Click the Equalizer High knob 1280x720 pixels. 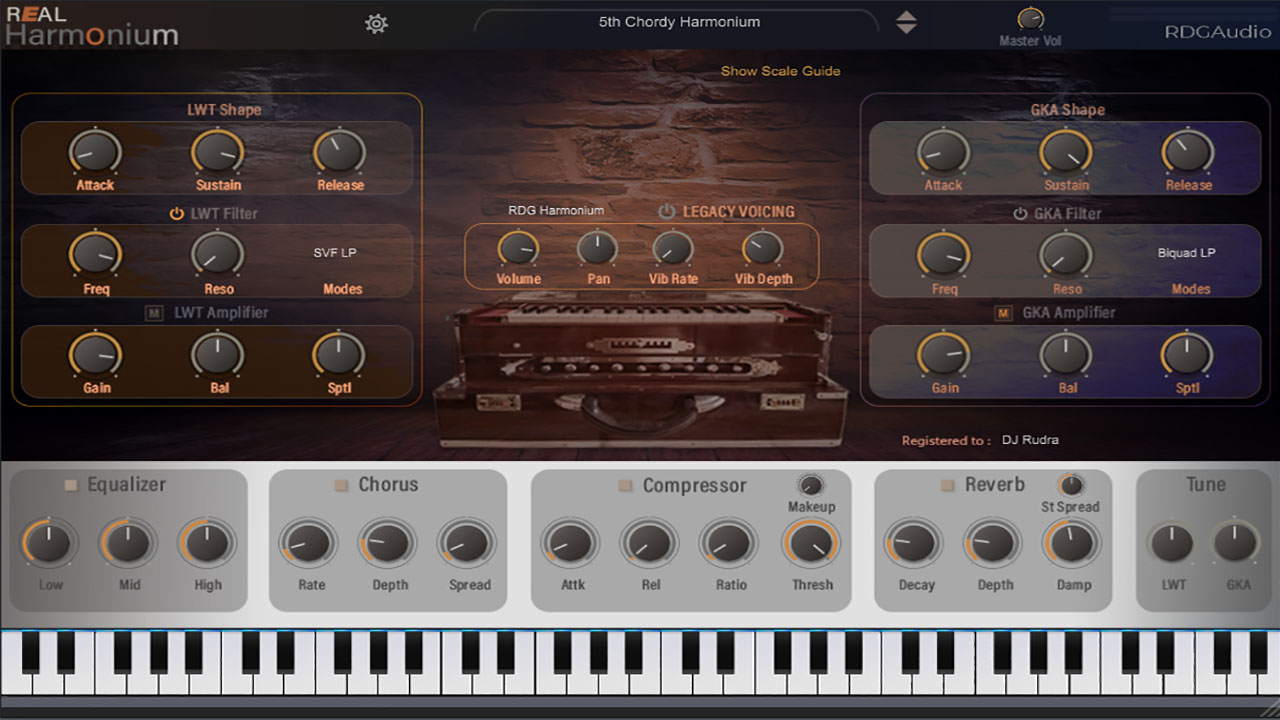(x=207, y=544)
